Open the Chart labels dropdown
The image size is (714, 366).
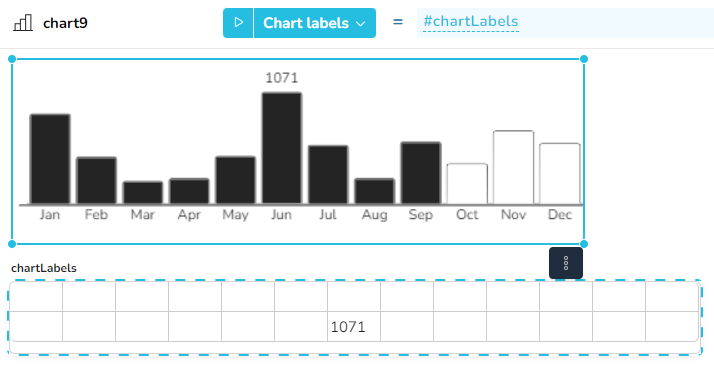click(x=315, y=23)
